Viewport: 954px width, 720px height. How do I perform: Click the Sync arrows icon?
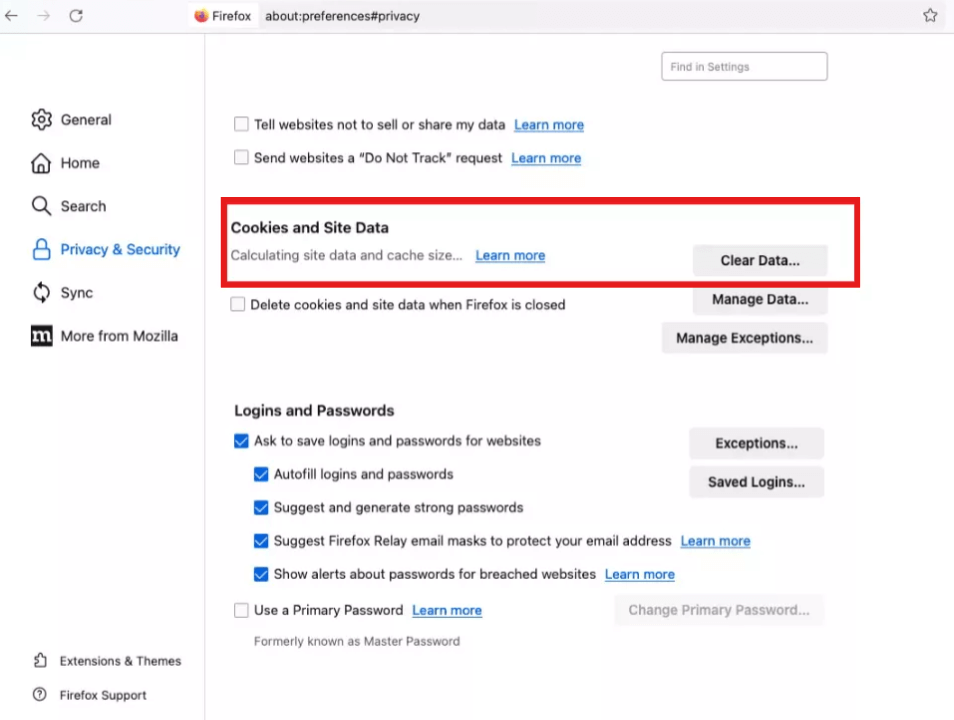[41, 292]
